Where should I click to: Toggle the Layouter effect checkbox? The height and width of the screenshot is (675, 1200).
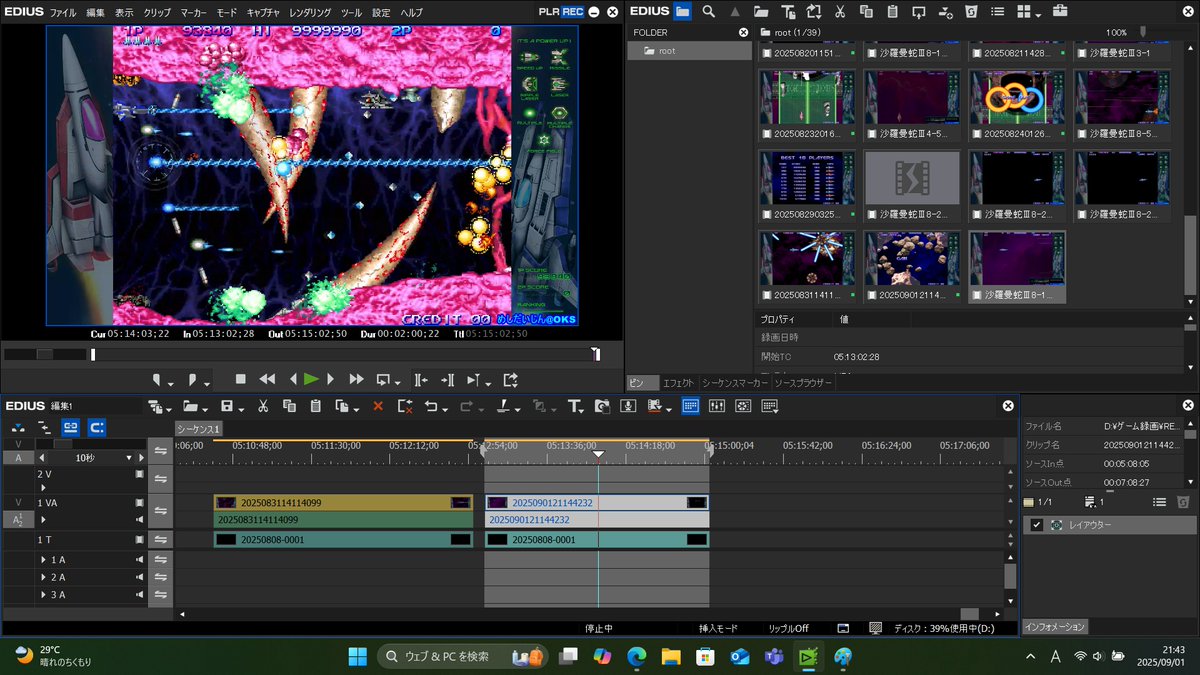(1037, 525)
